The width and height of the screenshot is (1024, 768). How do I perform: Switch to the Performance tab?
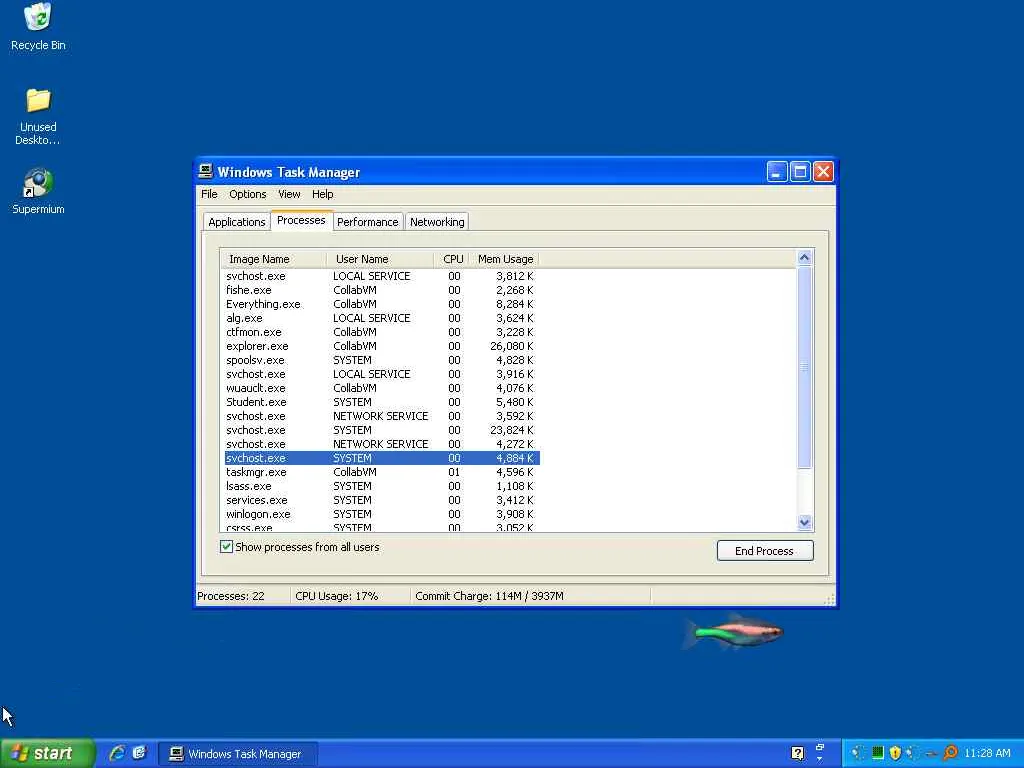coord(368,222)
